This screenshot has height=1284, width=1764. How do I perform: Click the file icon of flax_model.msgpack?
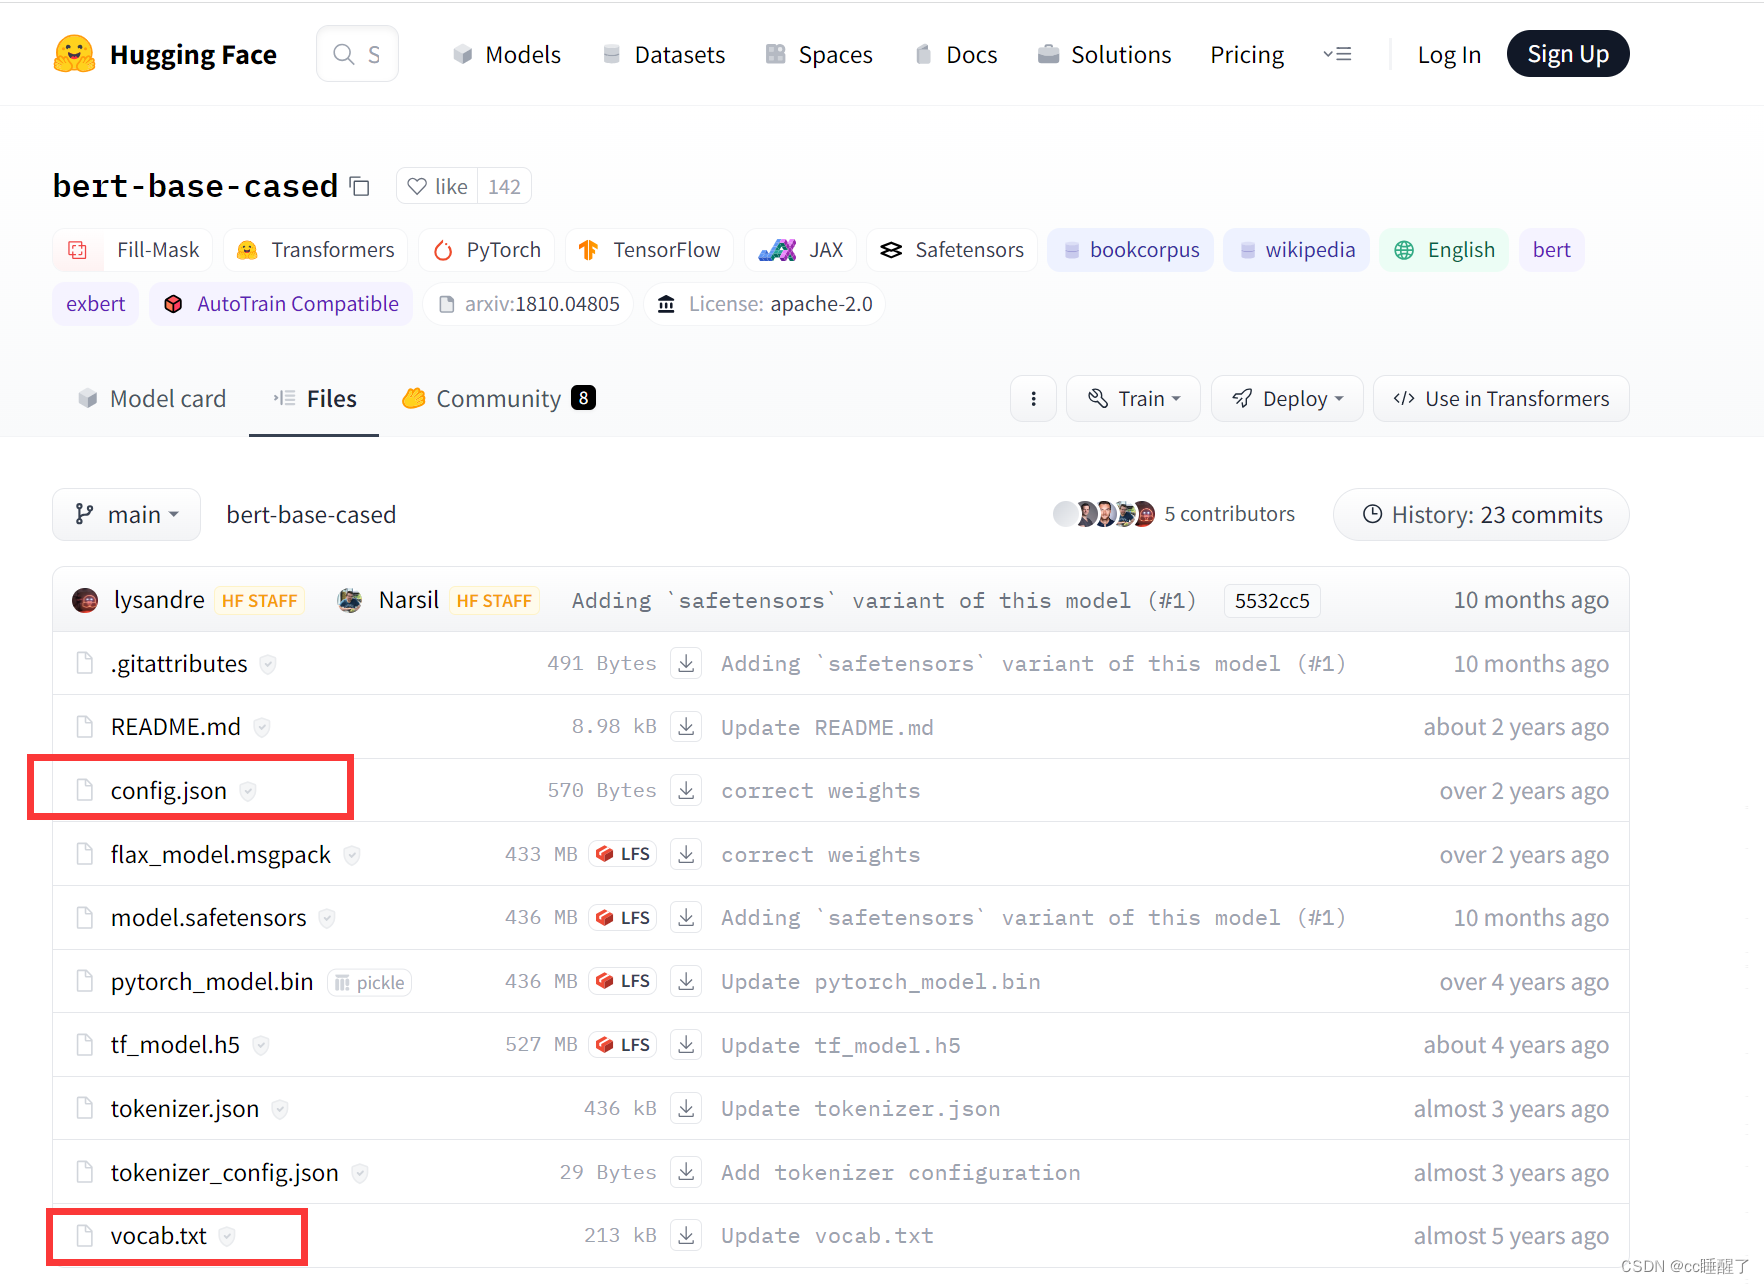(85, 854)
